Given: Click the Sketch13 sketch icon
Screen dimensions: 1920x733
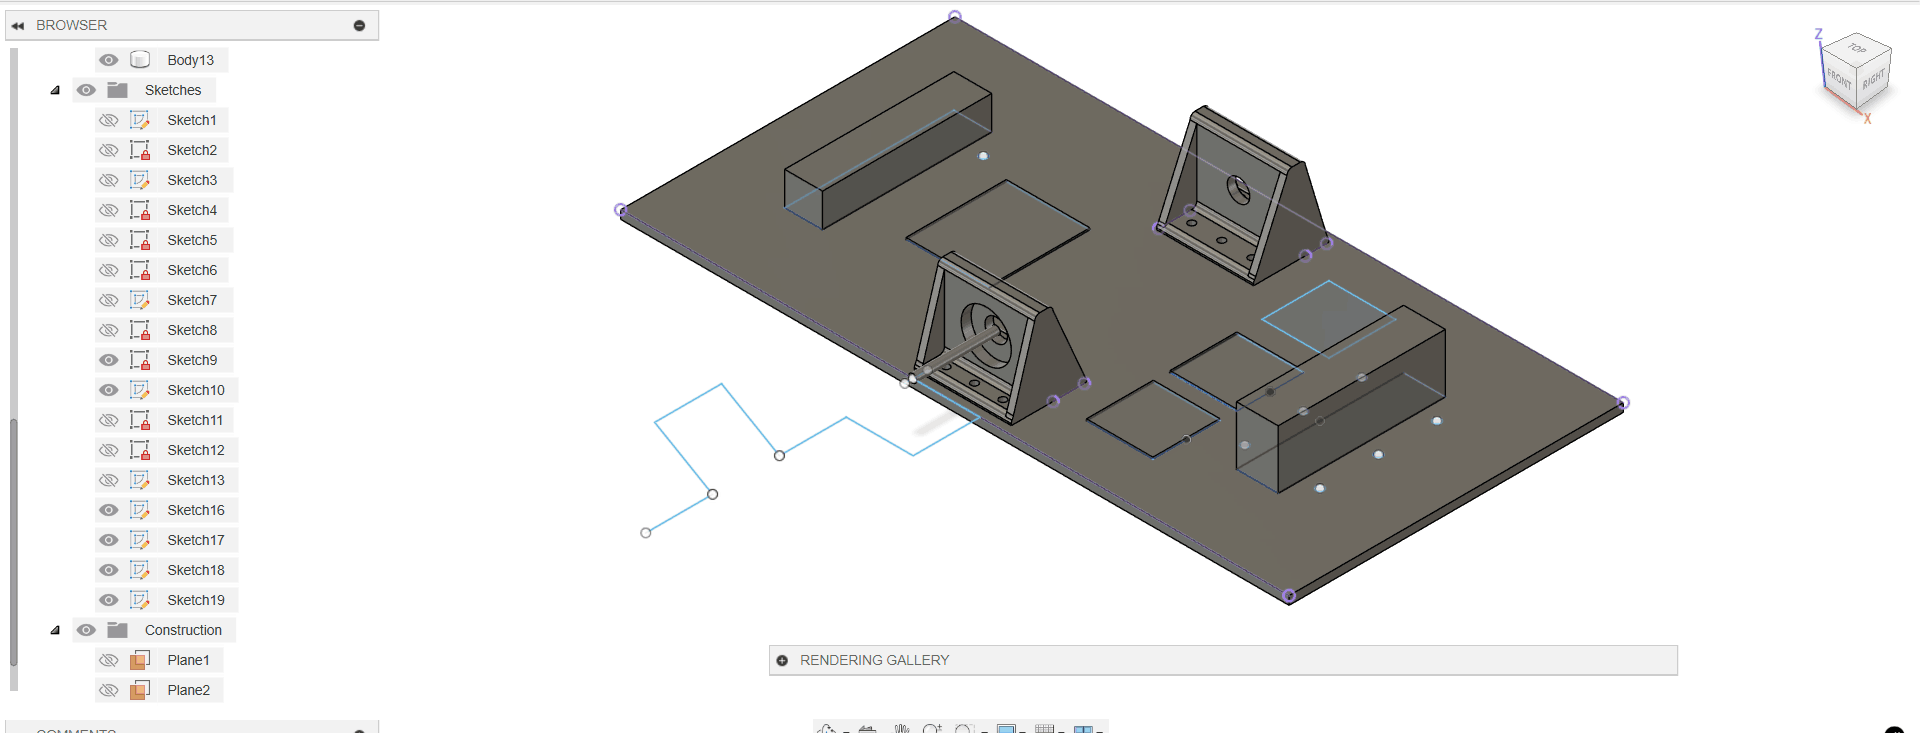Looking at the screenshot, I should click(x=140, y=480).
